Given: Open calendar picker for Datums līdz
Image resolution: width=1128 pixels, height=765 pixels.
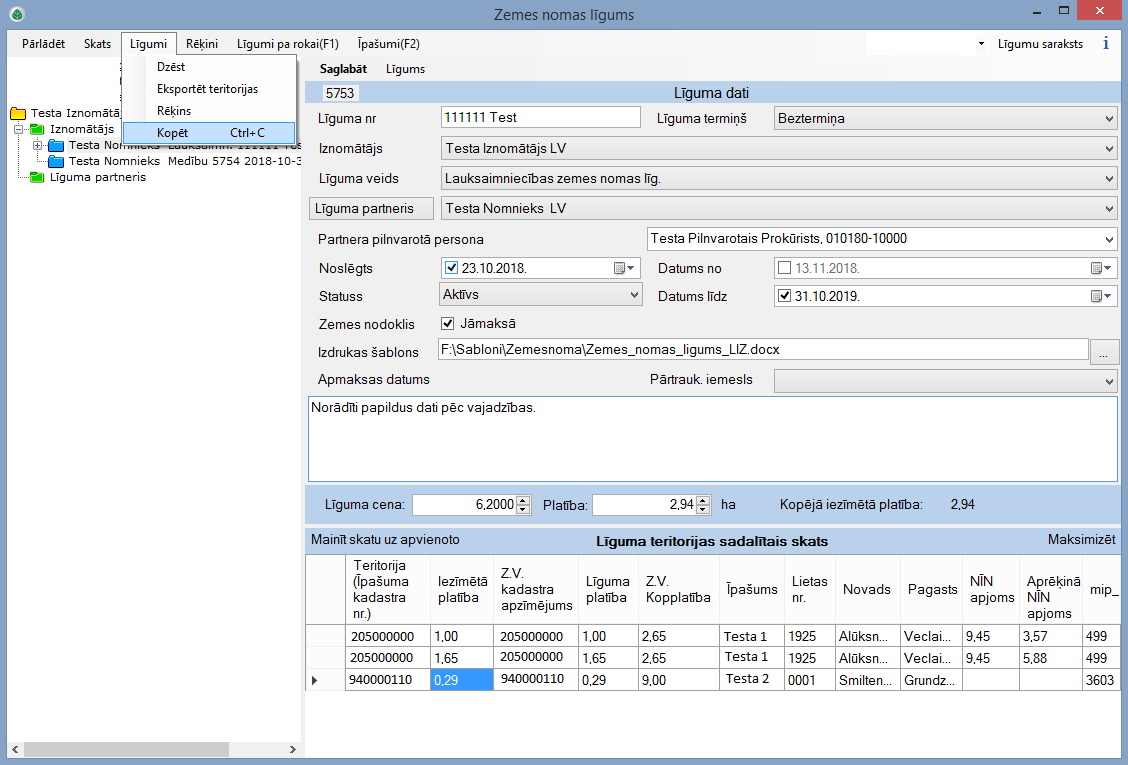Looking at the screenshot, I should (x=1100, y=296).
